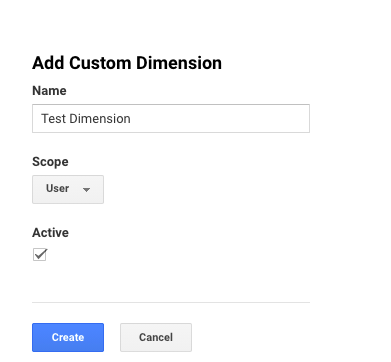Click the 'User' scope label
This screenshot has height=362, width=391.
click(x=57, y=188)
